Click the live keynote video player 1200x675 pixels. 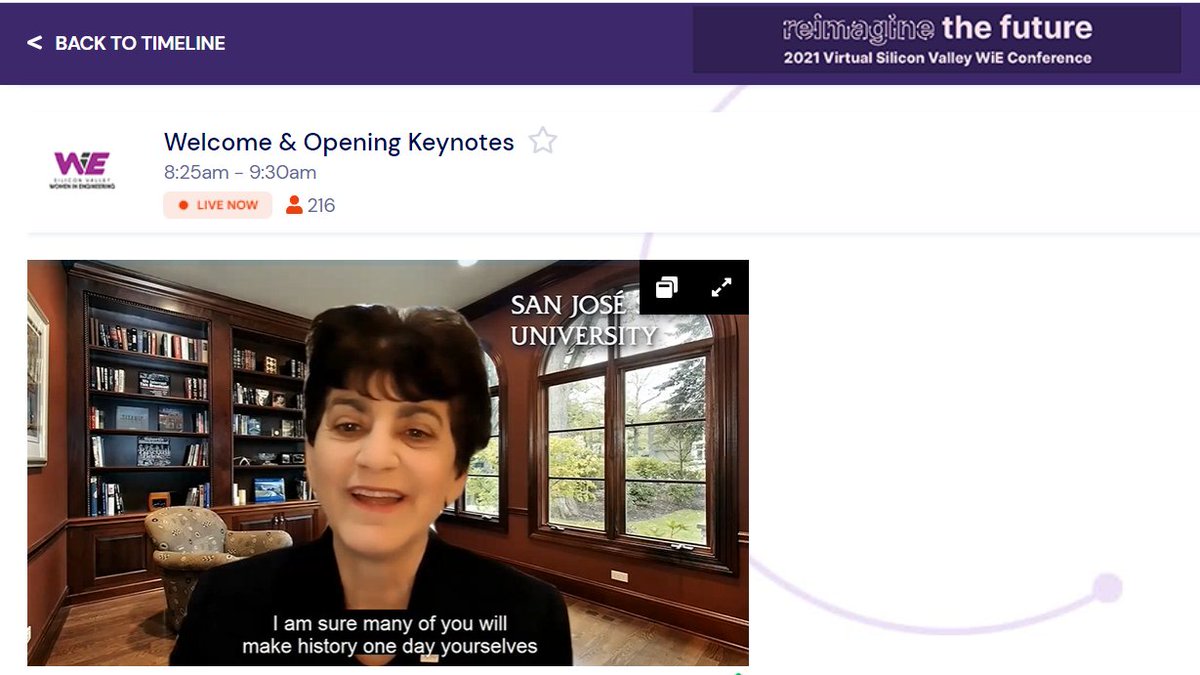click(x=388, y=463)
